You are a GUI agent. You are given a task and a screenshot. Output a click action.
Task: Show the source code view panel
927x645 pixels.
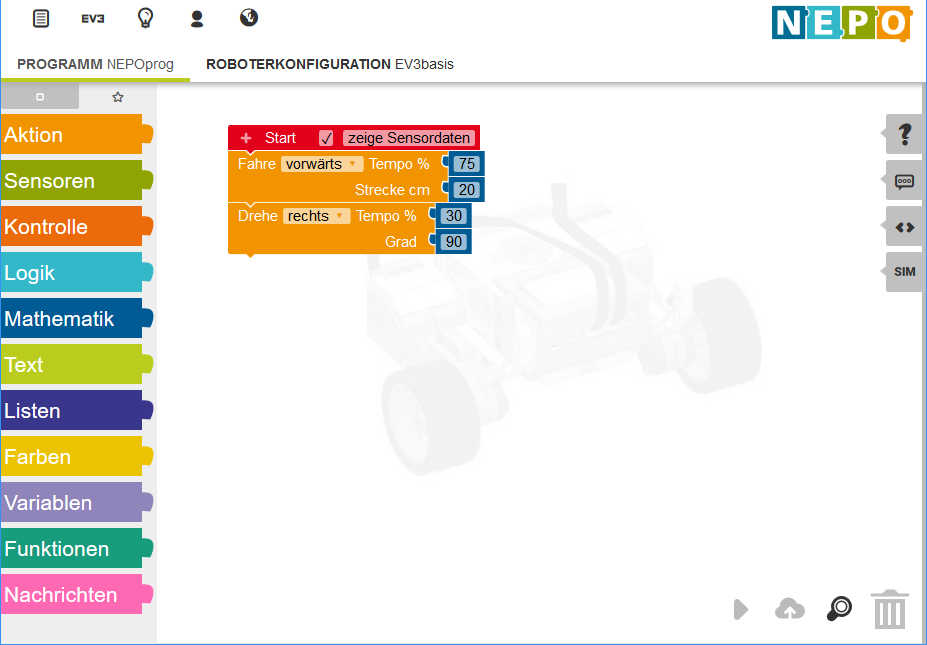point(905,226)
